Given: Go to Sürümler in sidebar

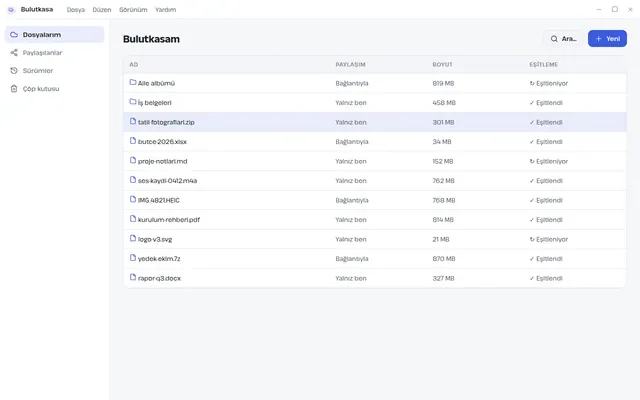Looking at the screenshot, I should click(55, 71).
